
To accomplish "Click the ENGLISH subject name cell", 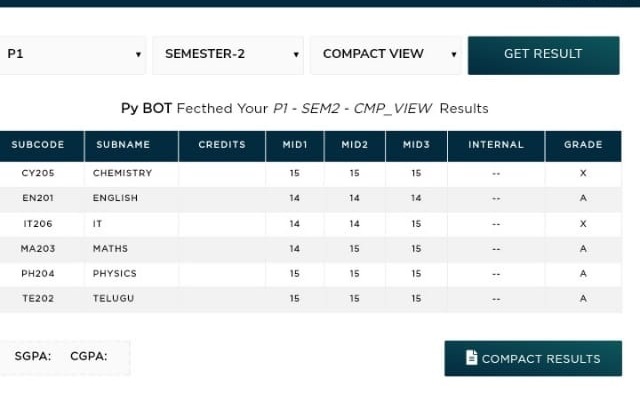I will pyautogui.click(x=115, y=198).
